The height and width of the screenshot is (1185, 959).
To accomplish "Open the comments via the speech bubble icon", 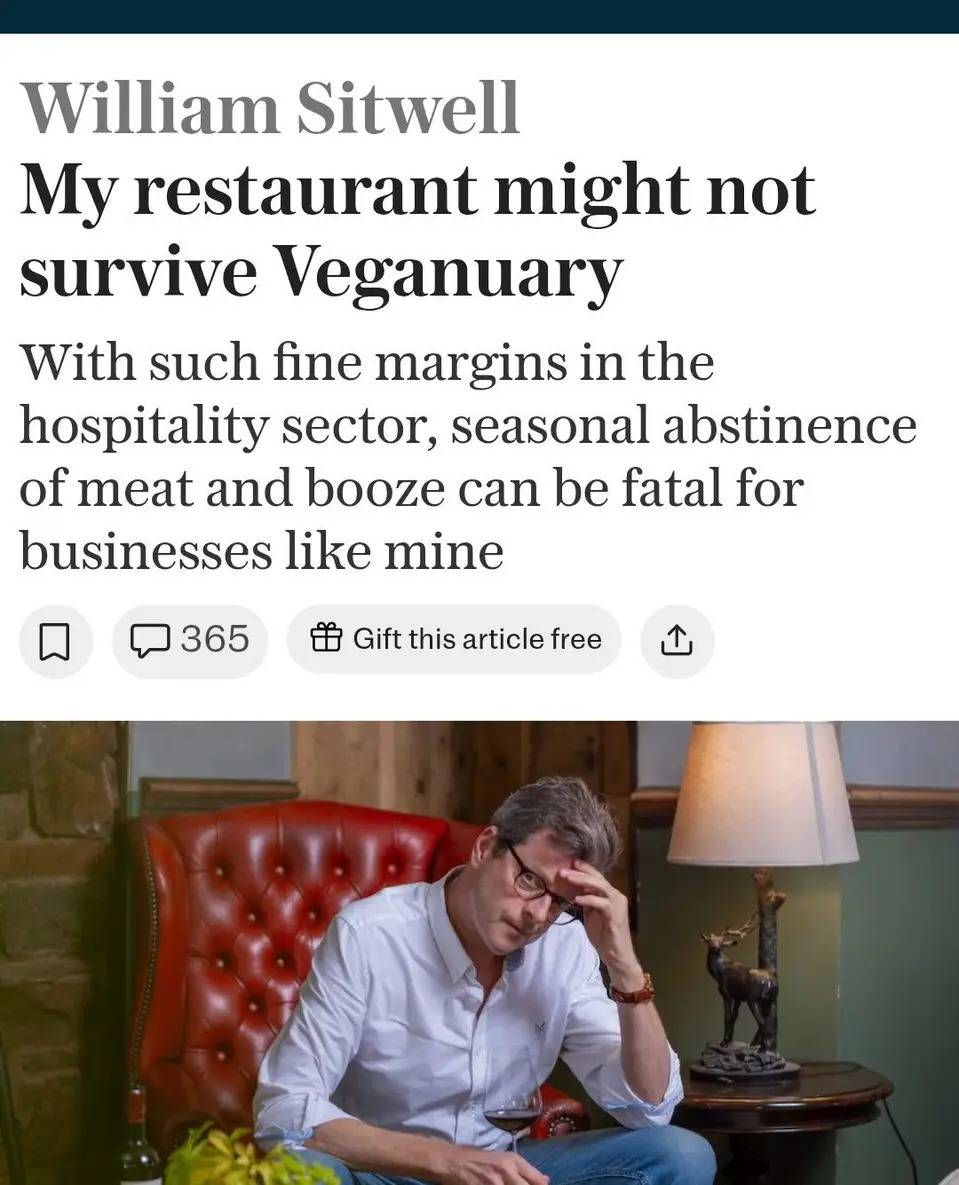I will [x=149, y=640].
